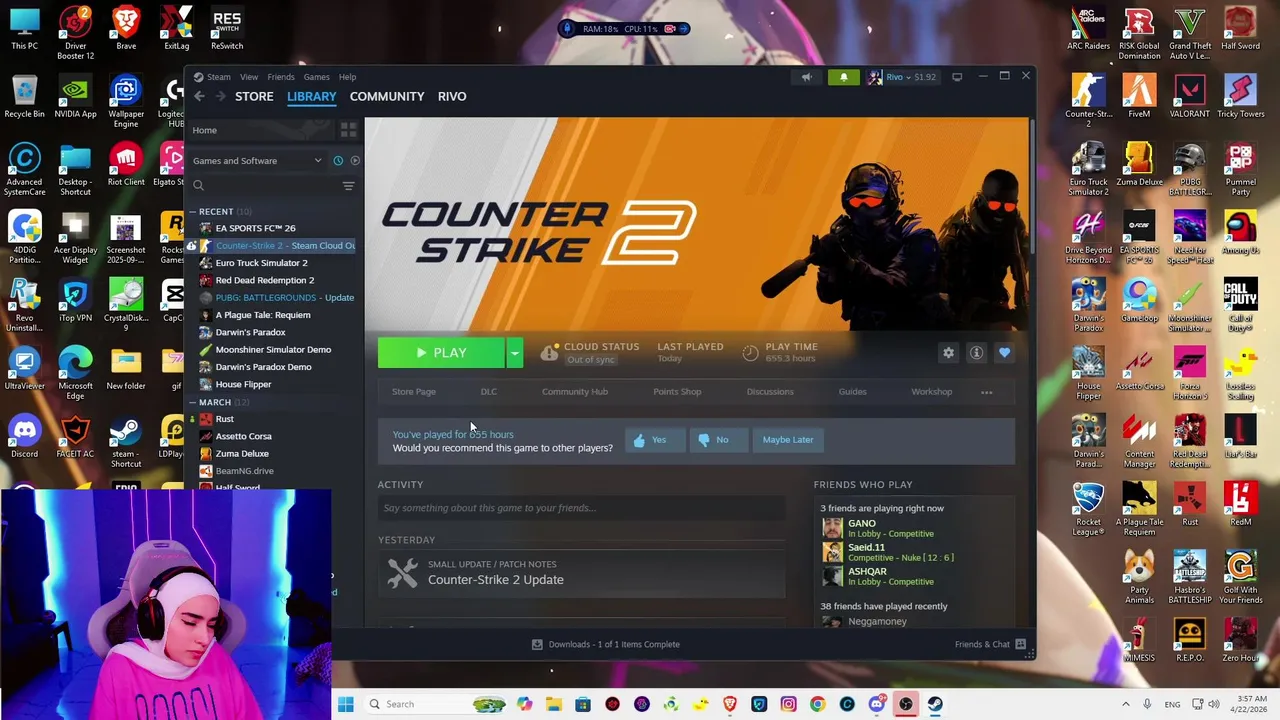The width and height of the screenshot is (1280, 720).
Task: Select A Plague Tale: Requiem in library
Action: 262,315
